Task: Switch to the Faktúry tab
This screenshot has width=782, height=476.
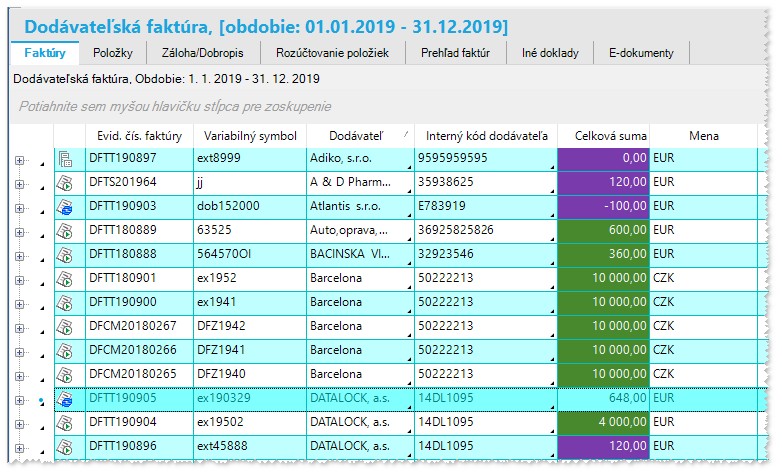Action: (45, 53)
